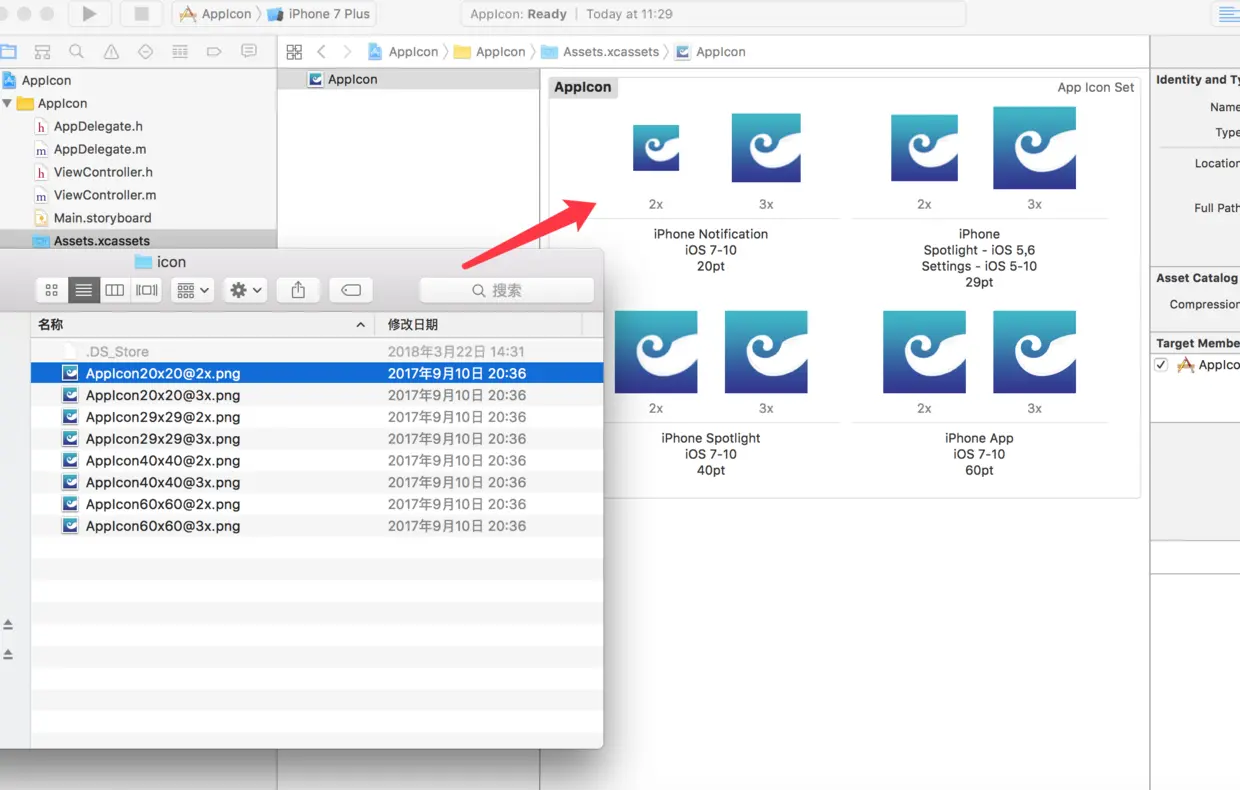Click the Finder edit tags button

pos(351,290)
